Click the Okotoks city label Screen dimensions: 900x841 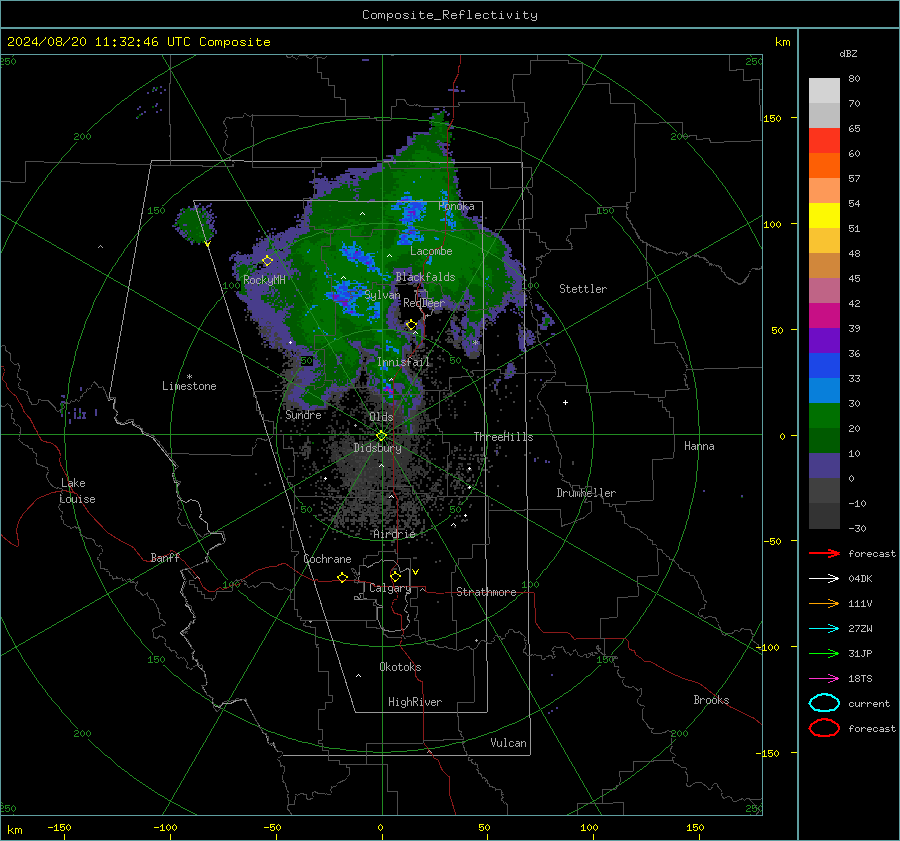(x=400, y=667)
